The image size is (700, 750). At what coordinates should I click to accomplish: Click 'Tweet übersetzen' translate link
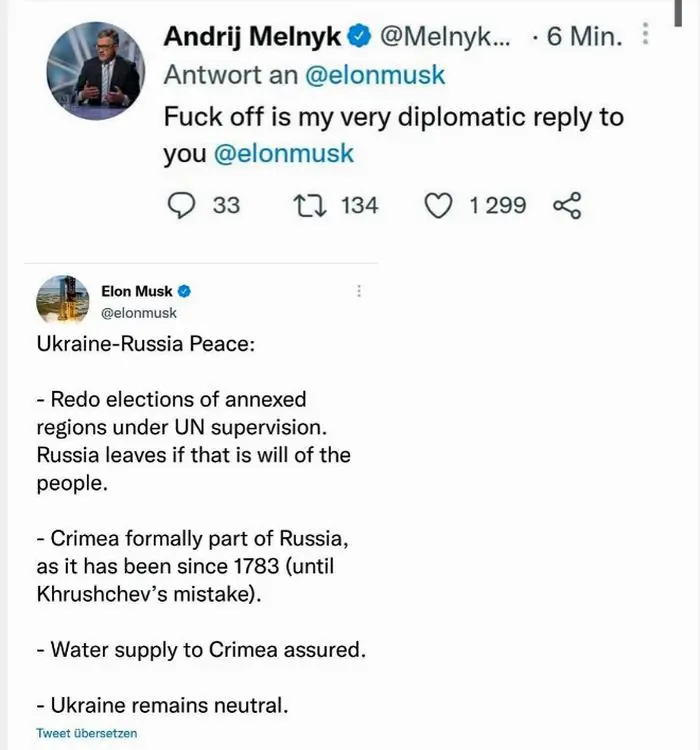[87, 733]
